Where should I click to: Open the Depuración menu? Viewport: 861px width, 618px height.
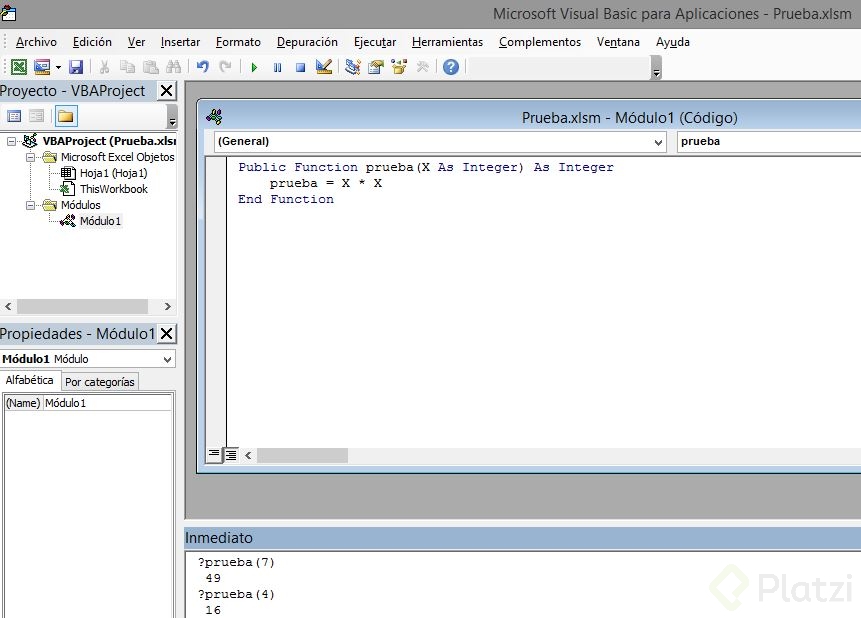coord(307,42)
